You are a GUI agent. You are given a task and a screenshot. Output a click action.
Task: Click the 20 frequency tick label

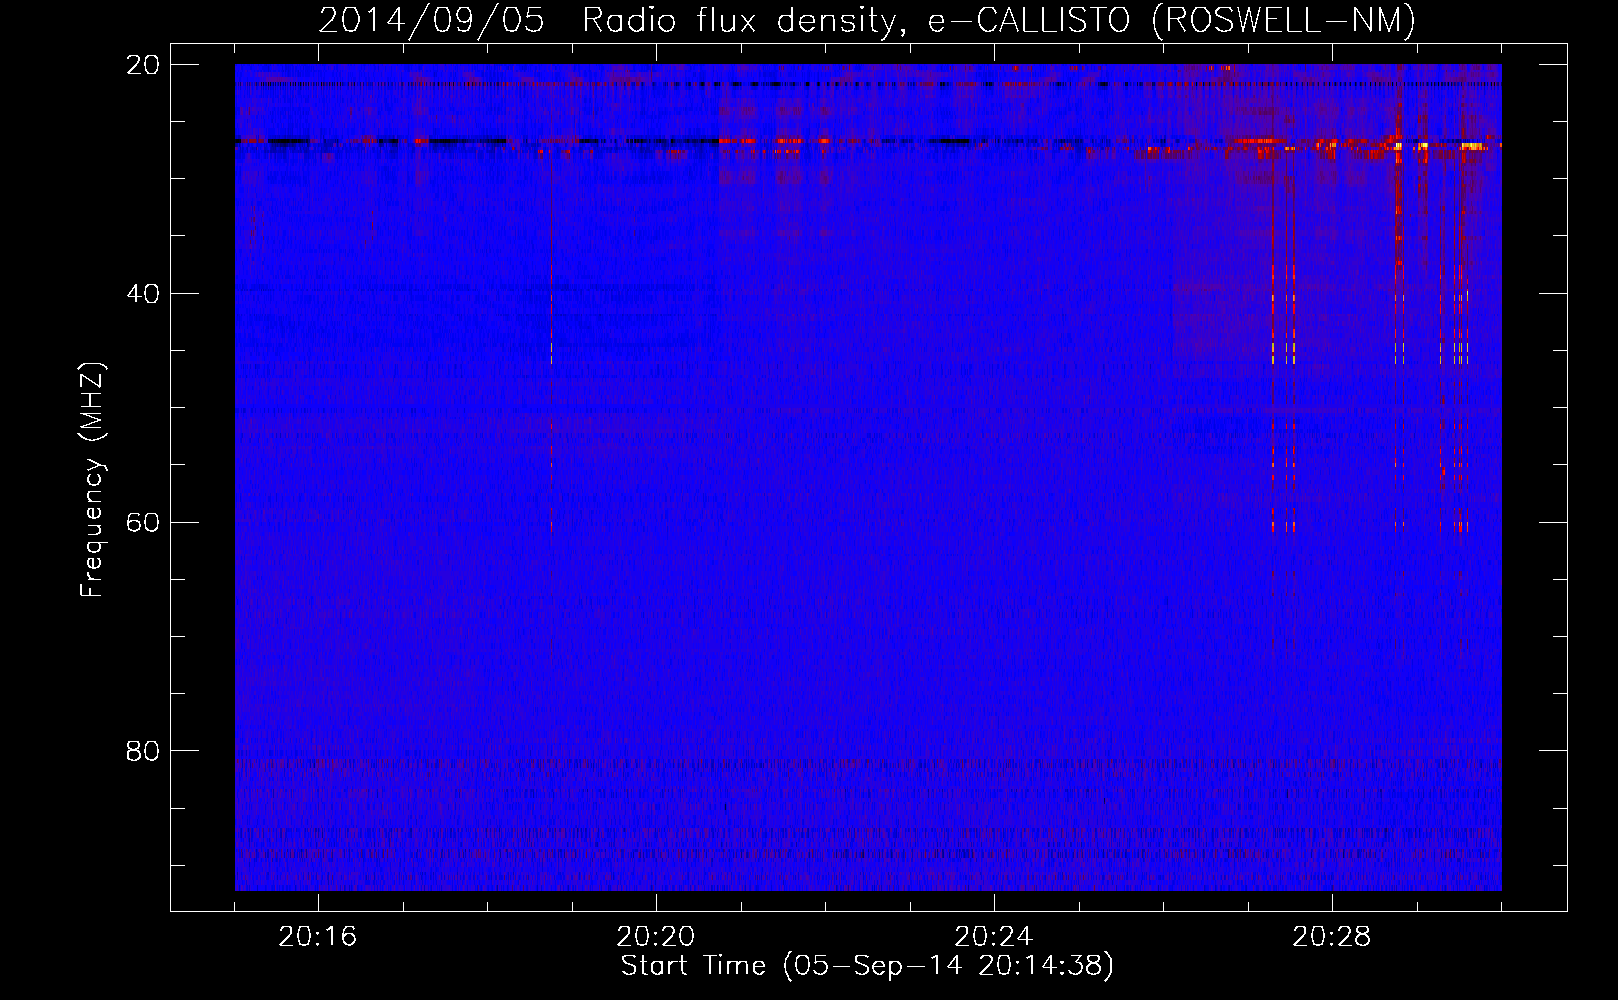tap(143, 65)
